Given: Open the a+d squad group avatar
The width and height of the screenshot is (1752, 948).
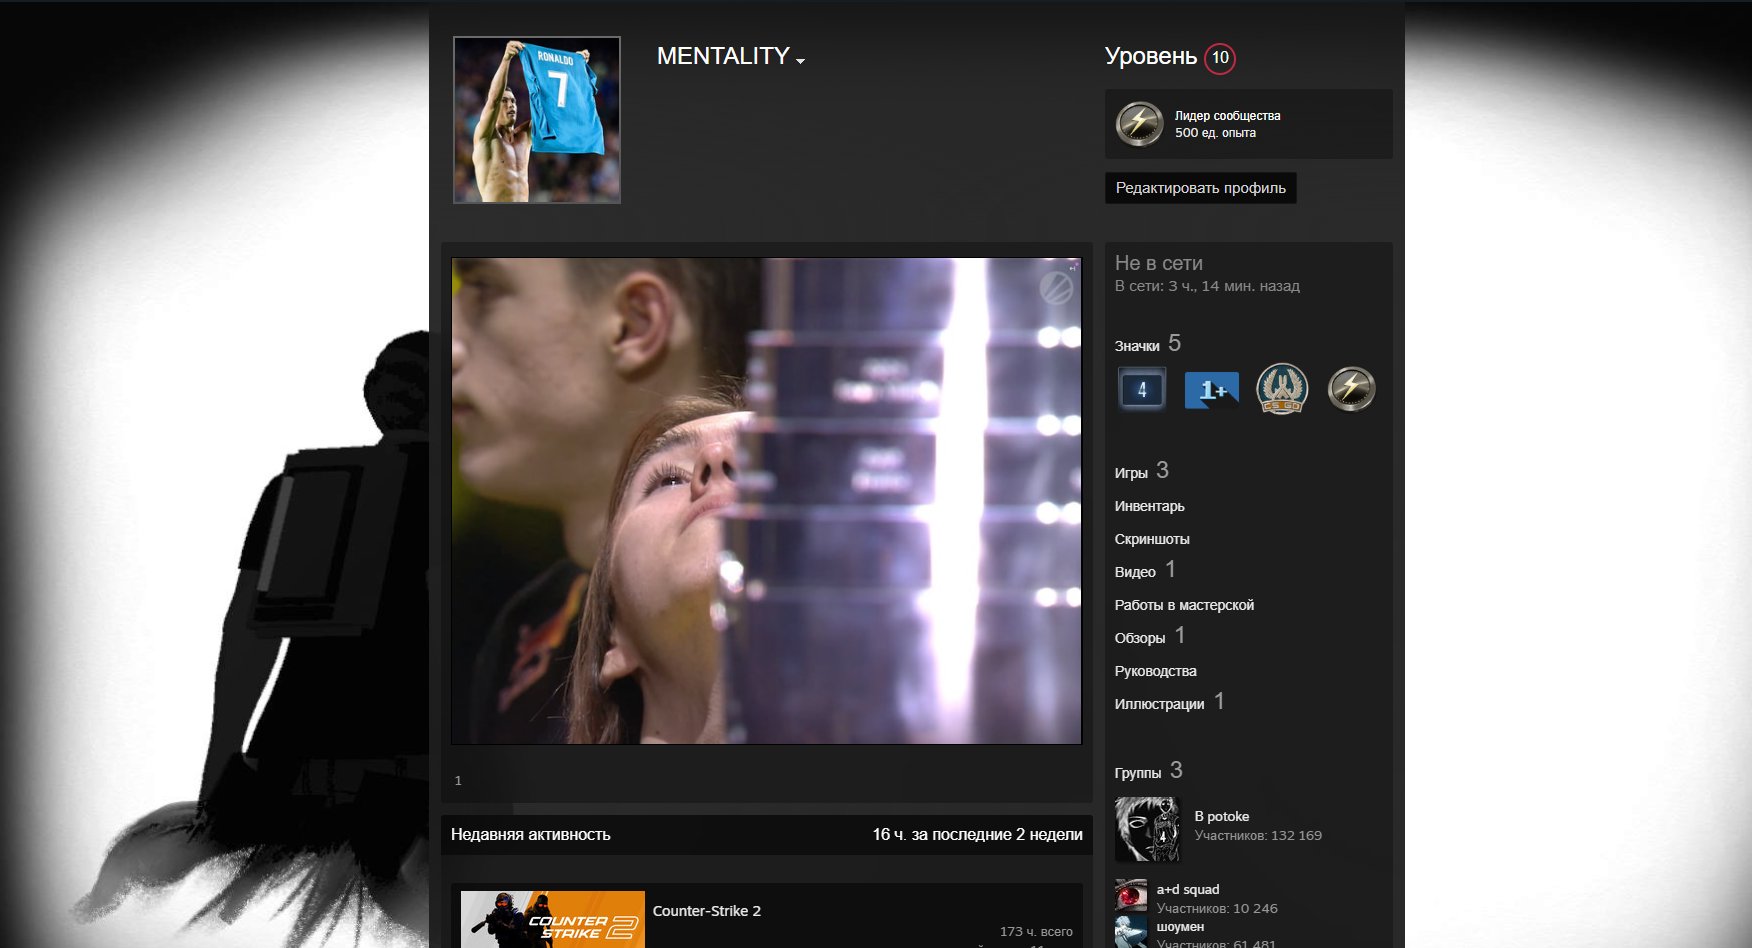Looking at the screenshot, I should (x=1131, y=895).
